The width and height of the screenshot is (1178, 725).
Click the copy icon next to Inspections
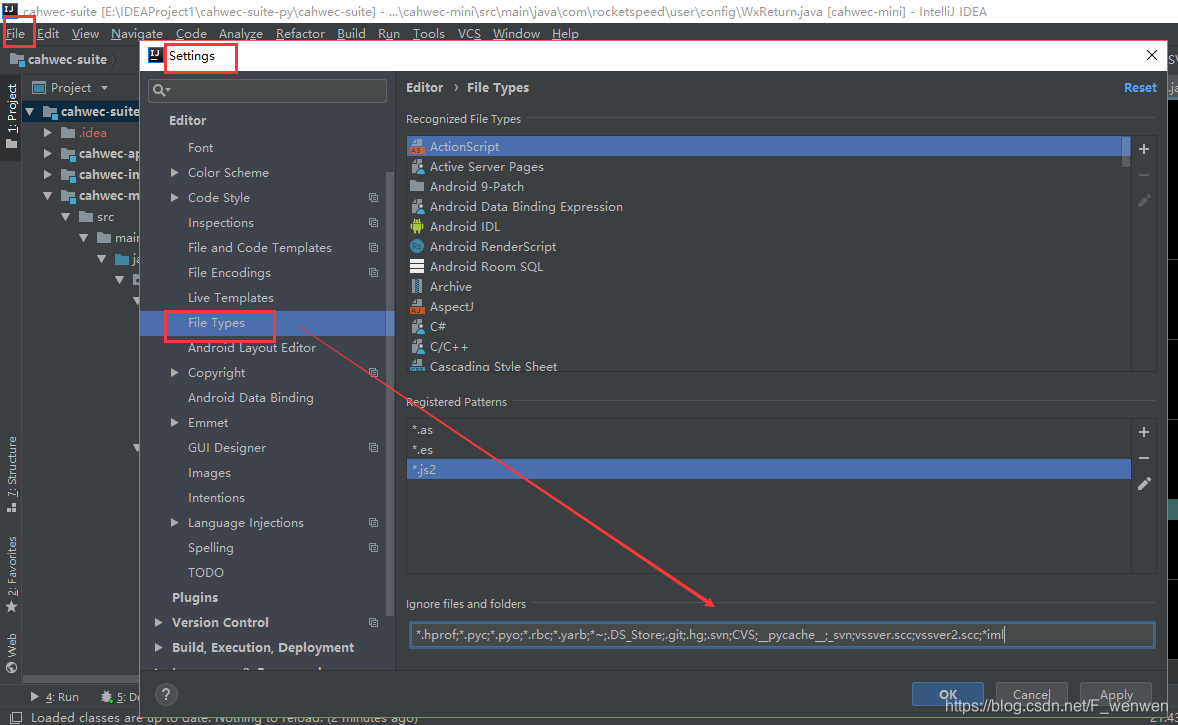point(373,222)
